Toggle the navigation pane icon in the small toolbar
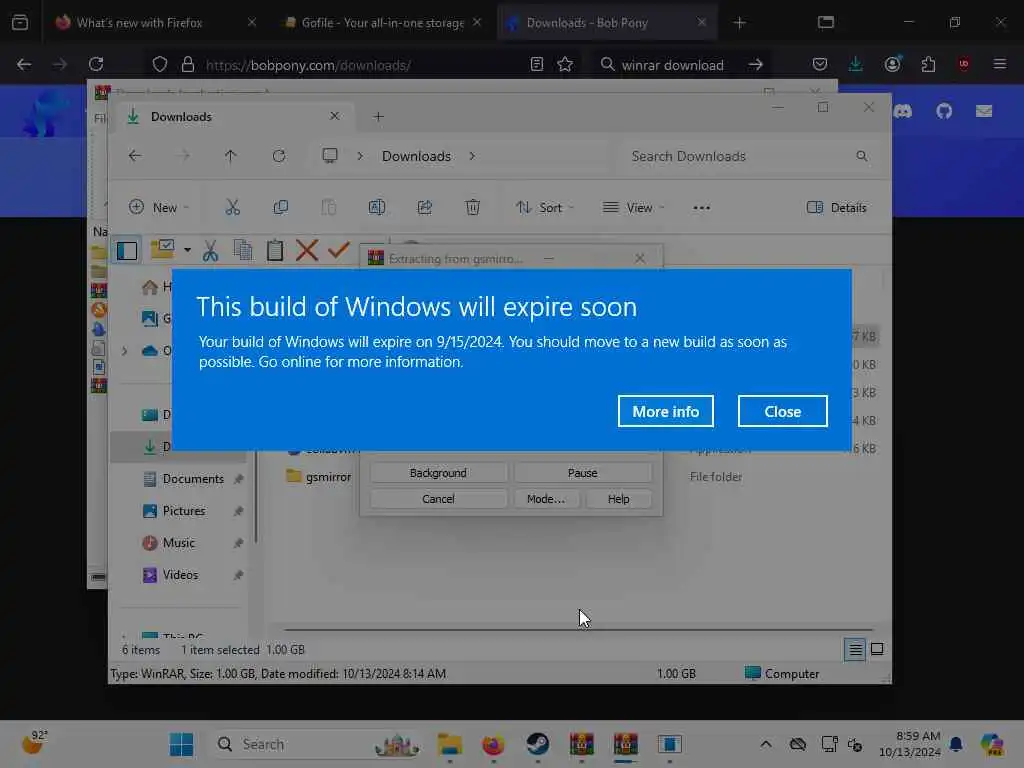 point(127,251)
